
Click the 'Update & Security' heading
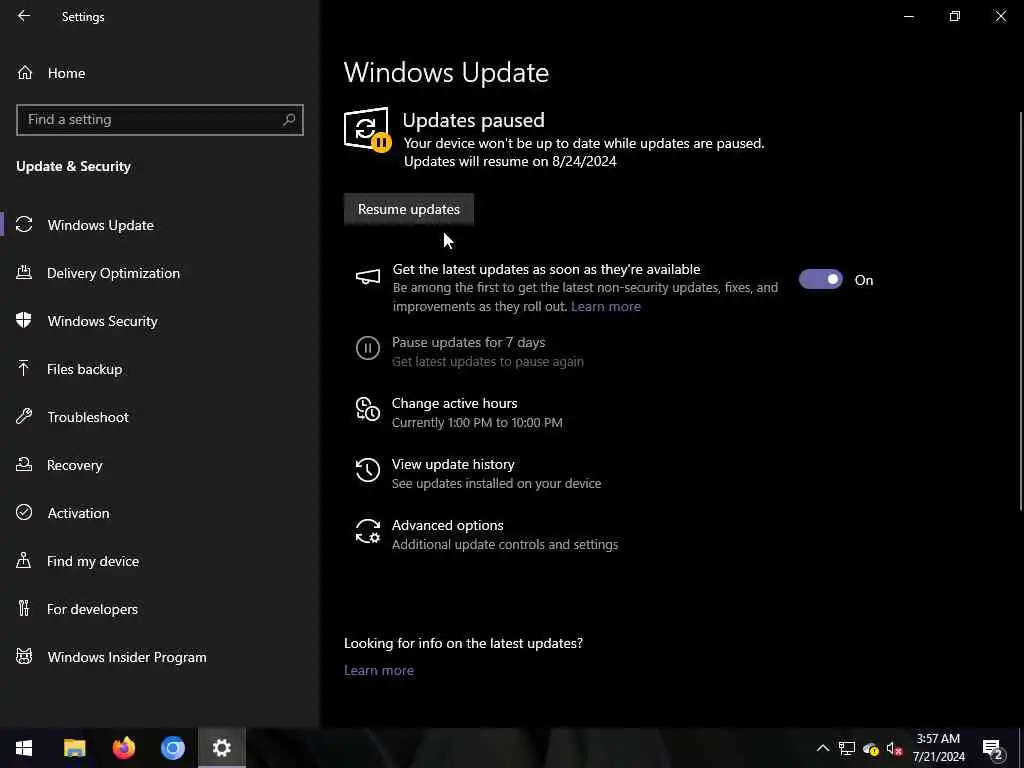pos(74,167)
